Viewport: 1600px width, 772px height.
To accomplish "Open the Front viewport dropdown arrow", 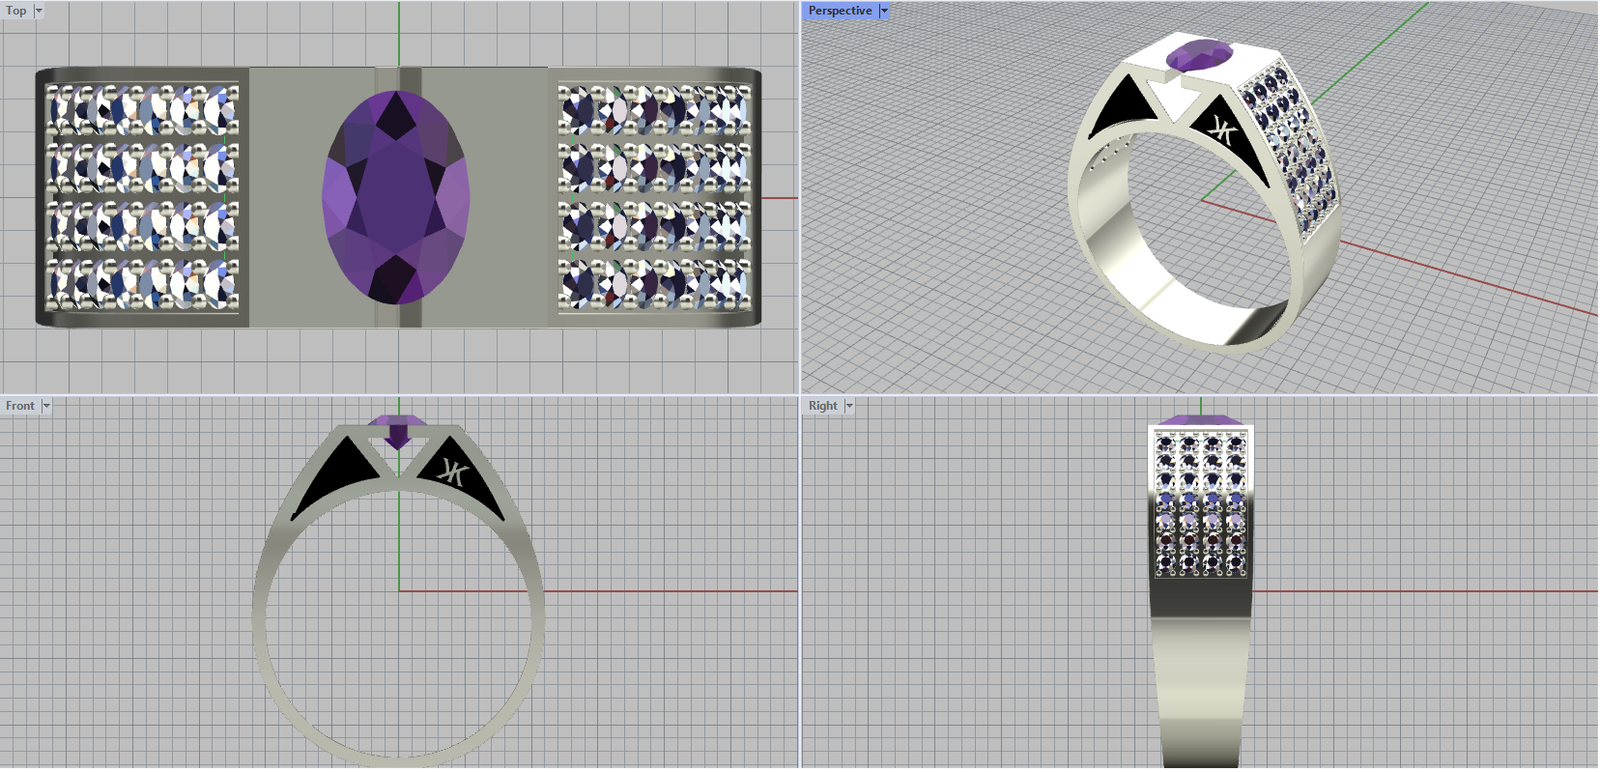I will (x=46, y=406).
